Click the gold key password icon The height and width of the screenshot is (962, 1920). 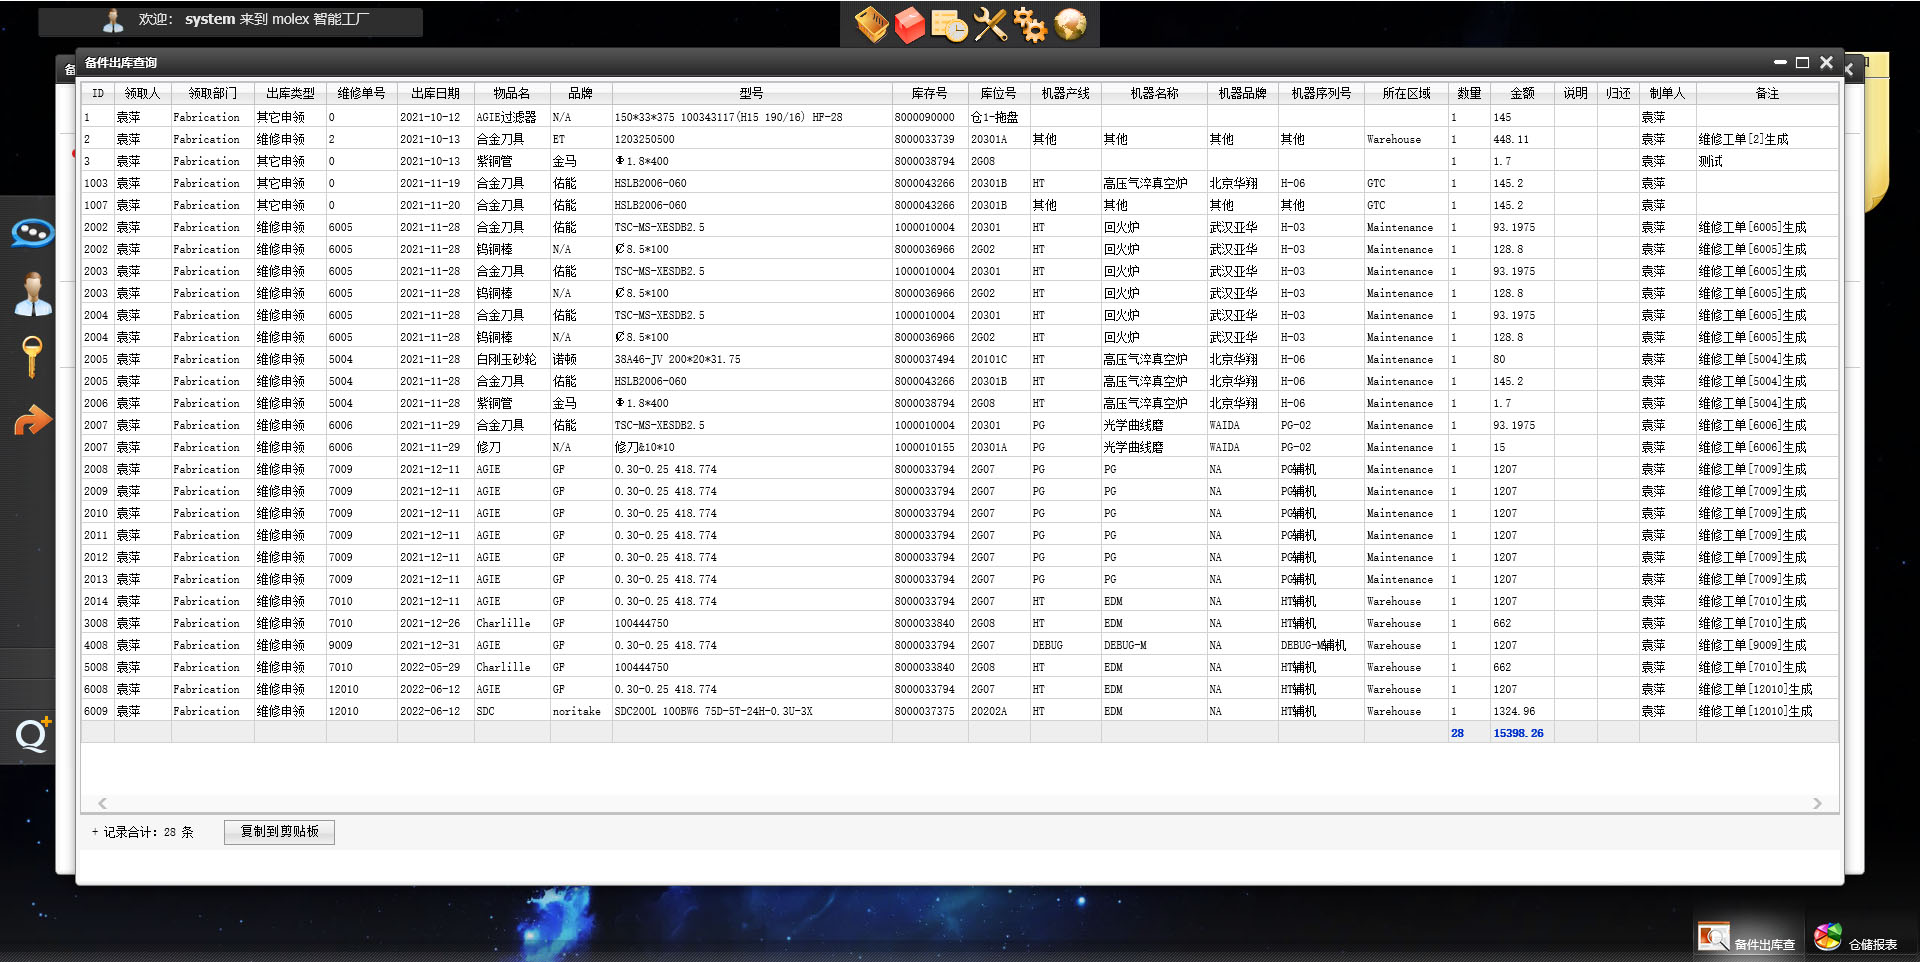pos(32,356)
